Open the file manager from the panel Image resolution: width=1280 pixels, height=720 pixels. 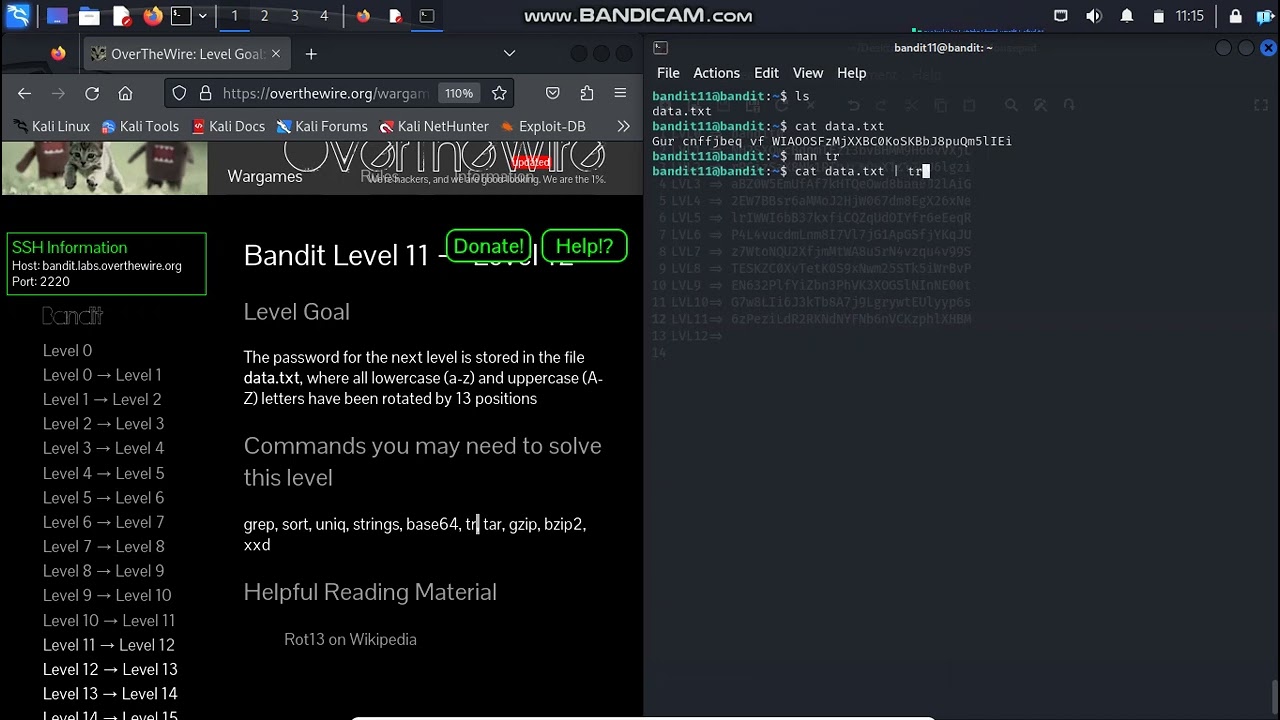89,16
